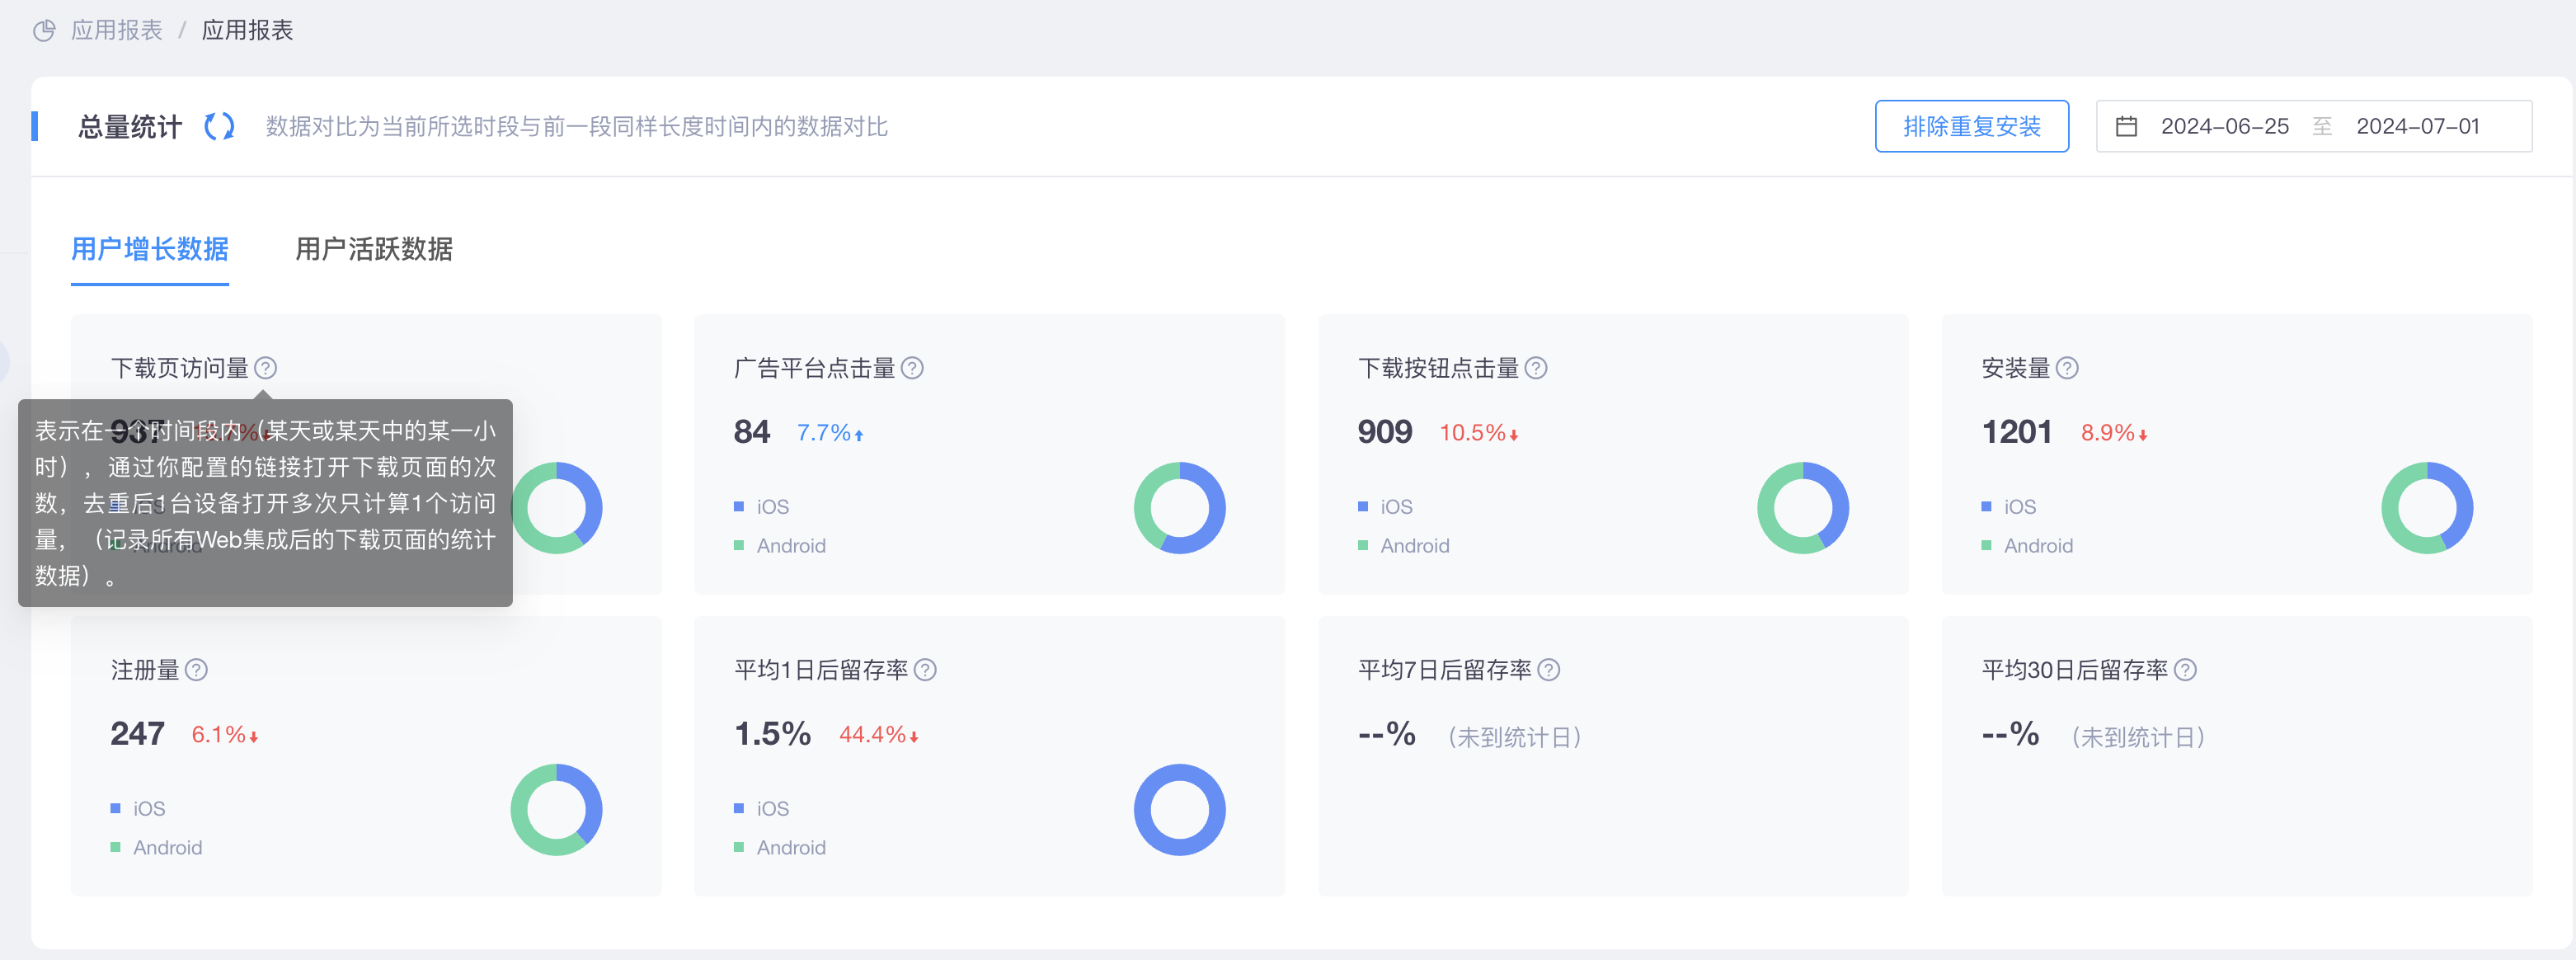Click start date 2024-06-25 field

(x=2224, y=127)
